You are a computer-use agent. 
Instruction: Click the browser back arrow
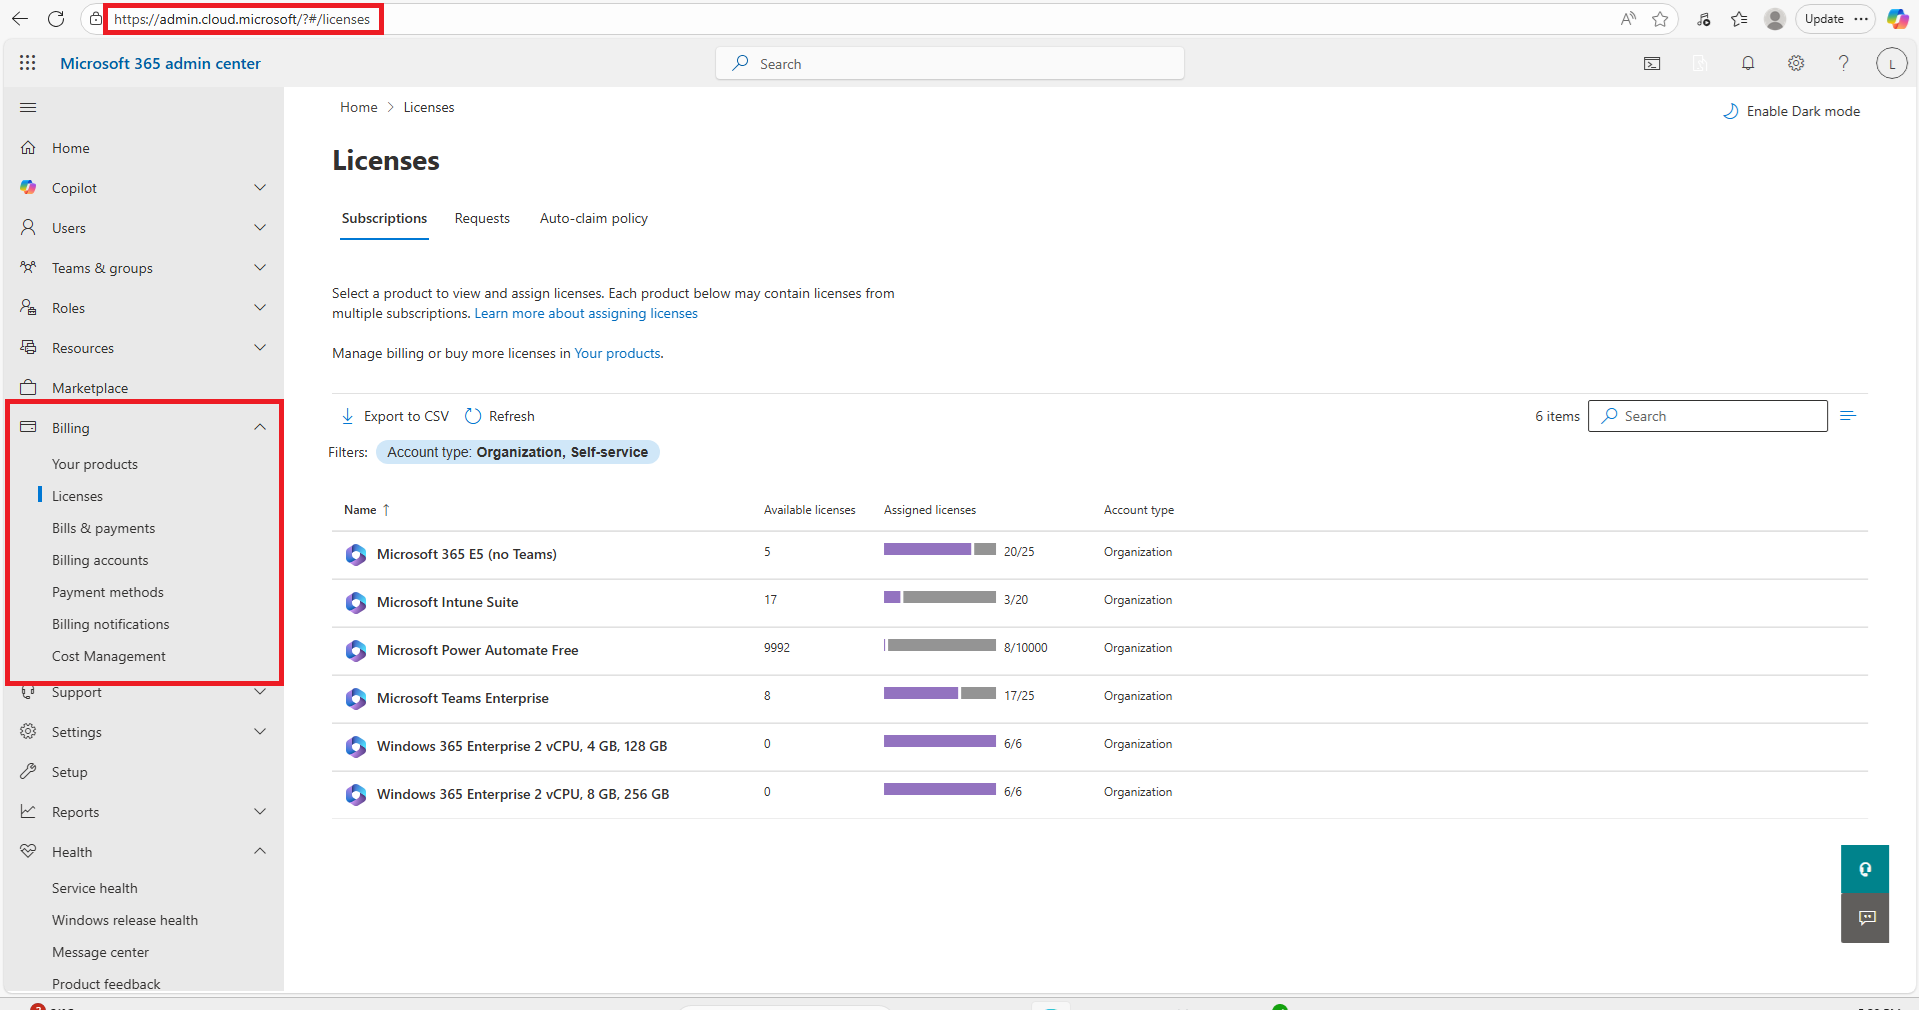(x=20, y=19)
